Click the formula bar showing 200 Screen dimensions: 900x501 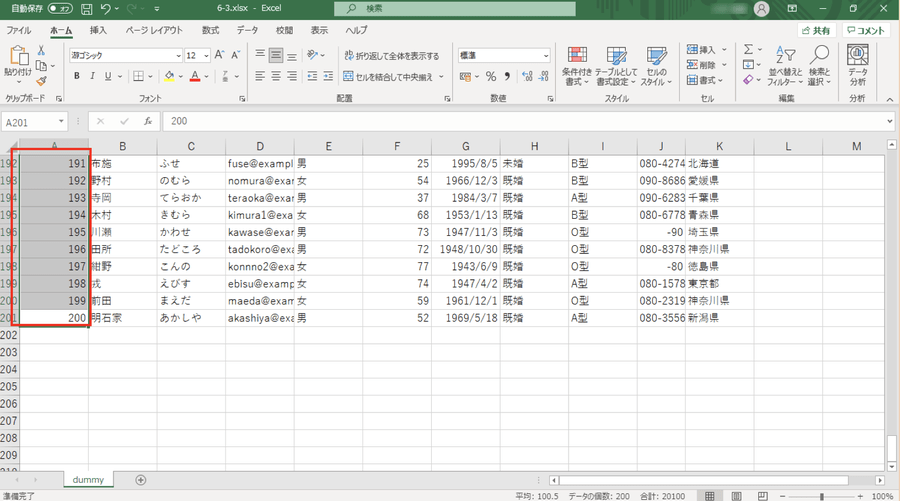(x=520, y=121)
